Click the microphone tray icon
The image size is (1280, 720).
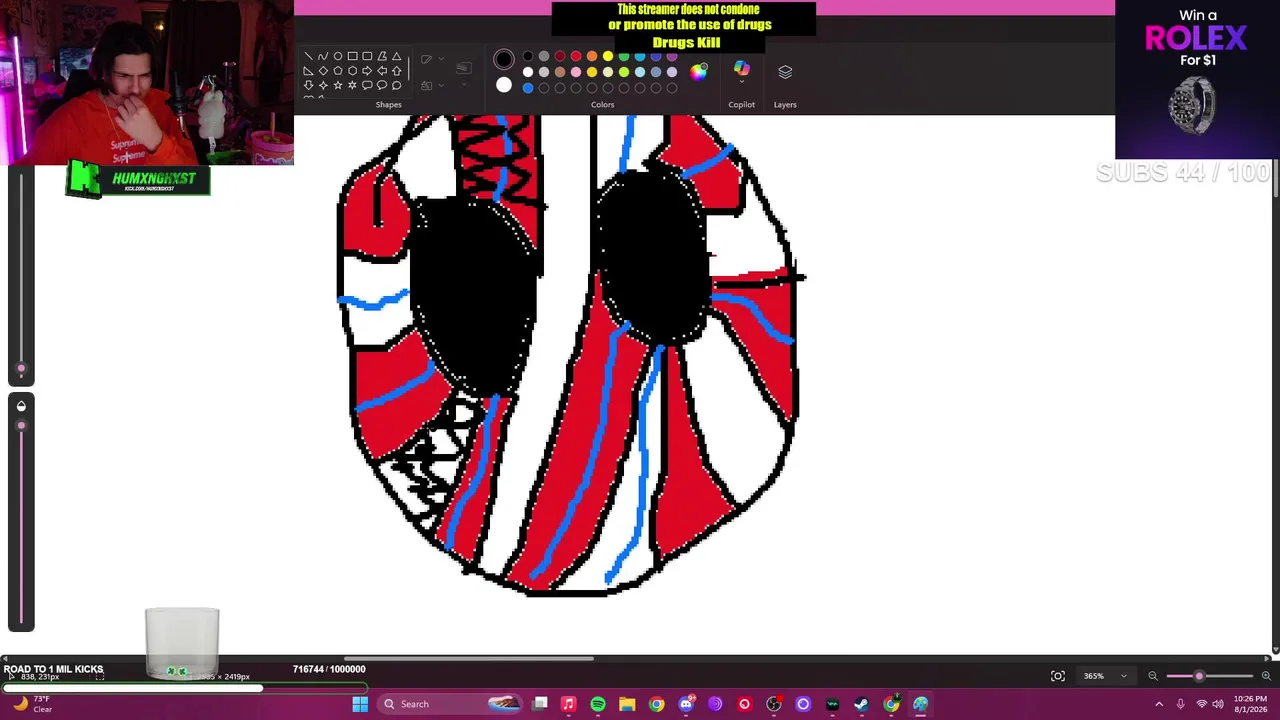pos(1180,704)
